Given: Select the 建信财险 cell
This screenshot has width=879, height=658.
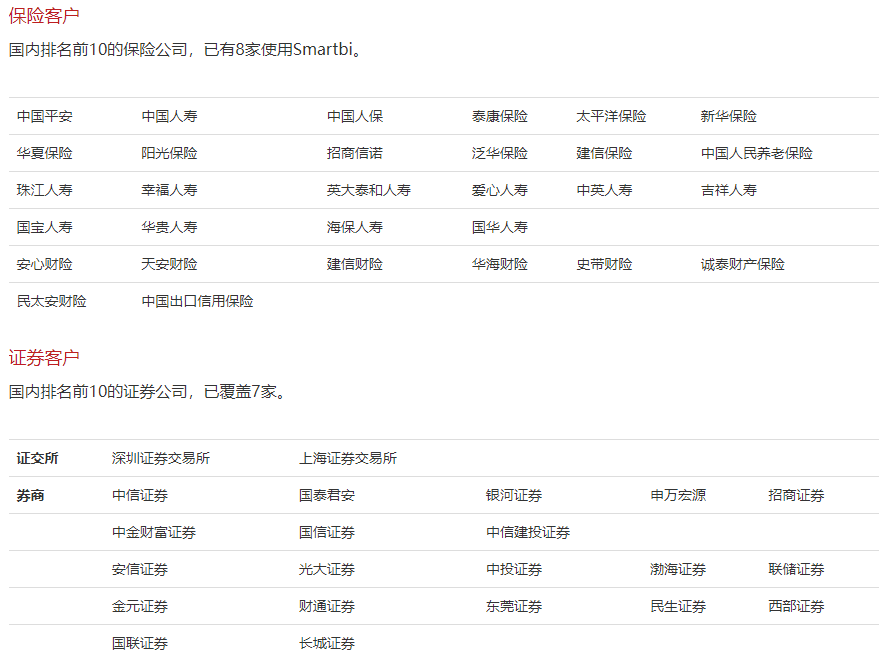Looking at the screenshot, I should 355,264.
